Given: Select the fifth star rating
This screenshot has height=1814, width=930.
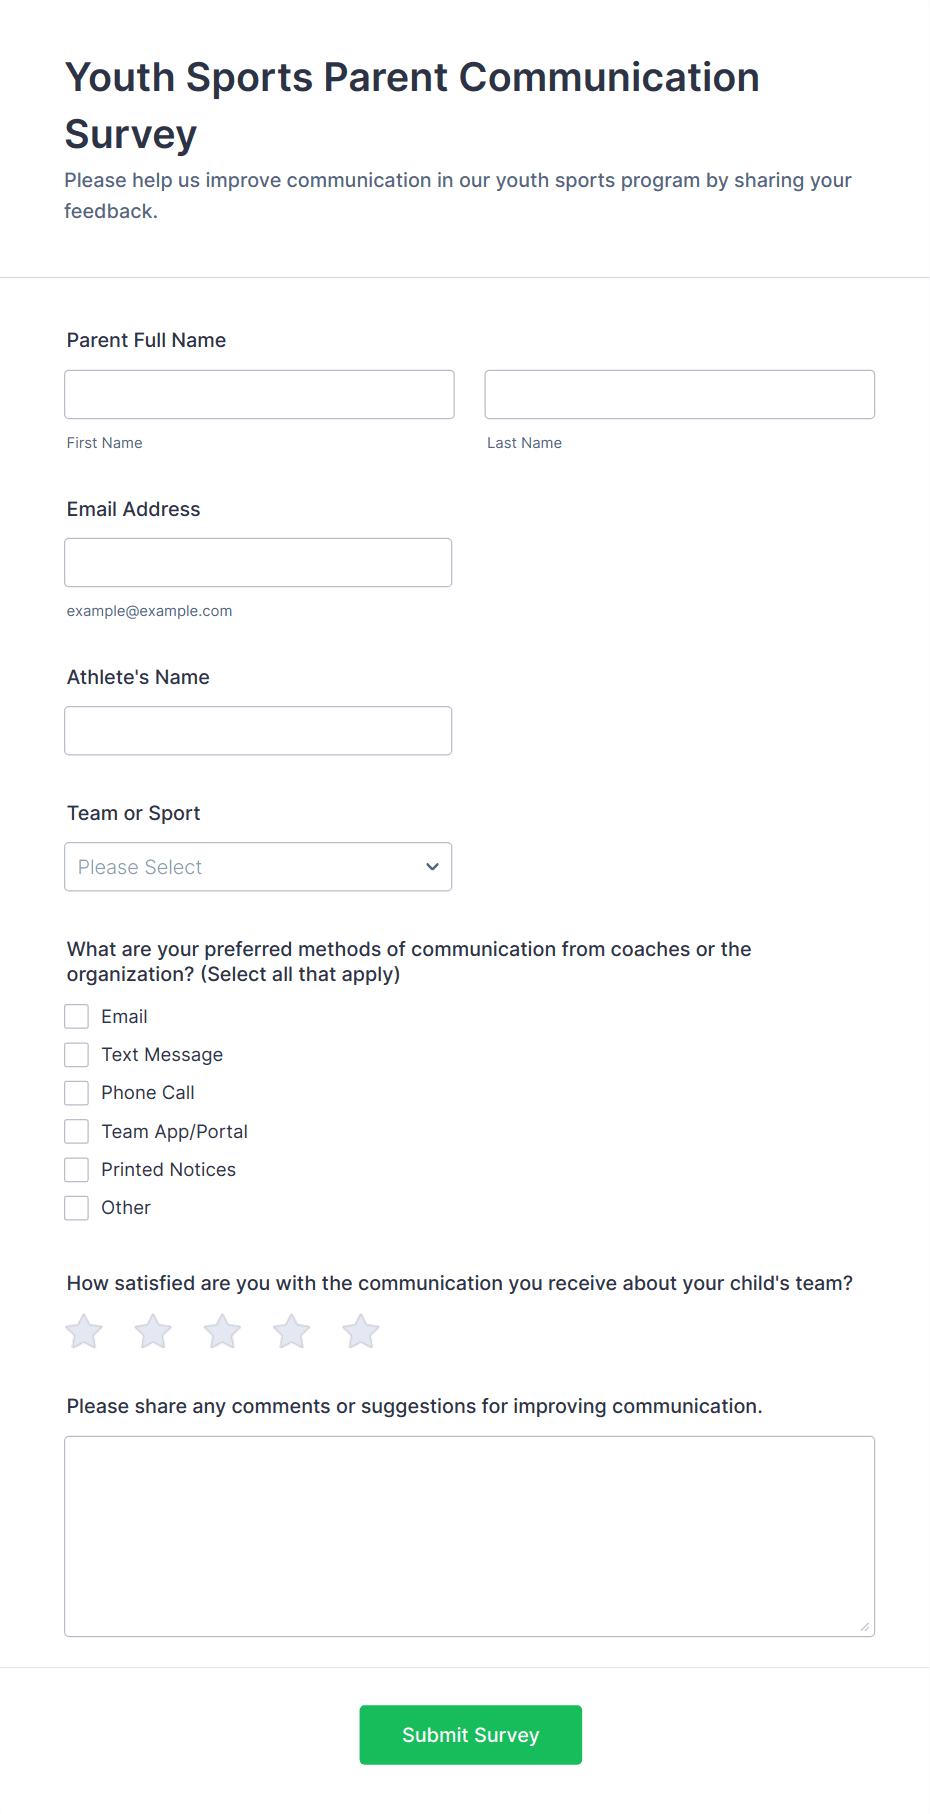Looking at the screenshot, I should (361, 1331).
